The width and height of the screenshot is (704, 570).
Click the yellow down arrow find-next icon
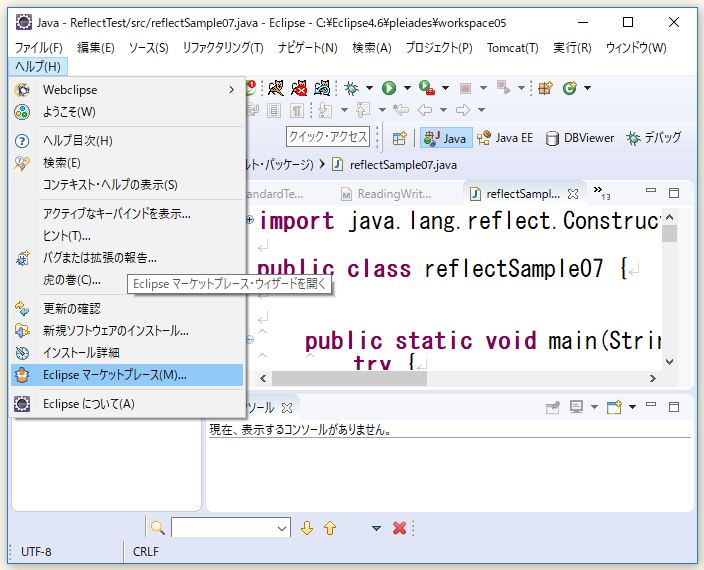tap(307, 528)
